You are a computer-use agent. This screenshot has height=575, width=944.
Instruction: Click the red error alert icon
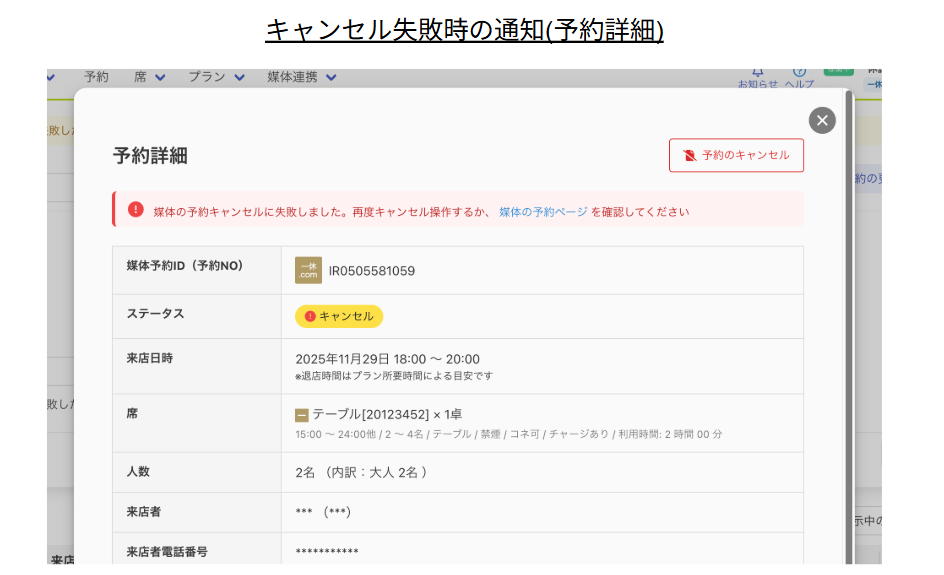coord(136,210)
